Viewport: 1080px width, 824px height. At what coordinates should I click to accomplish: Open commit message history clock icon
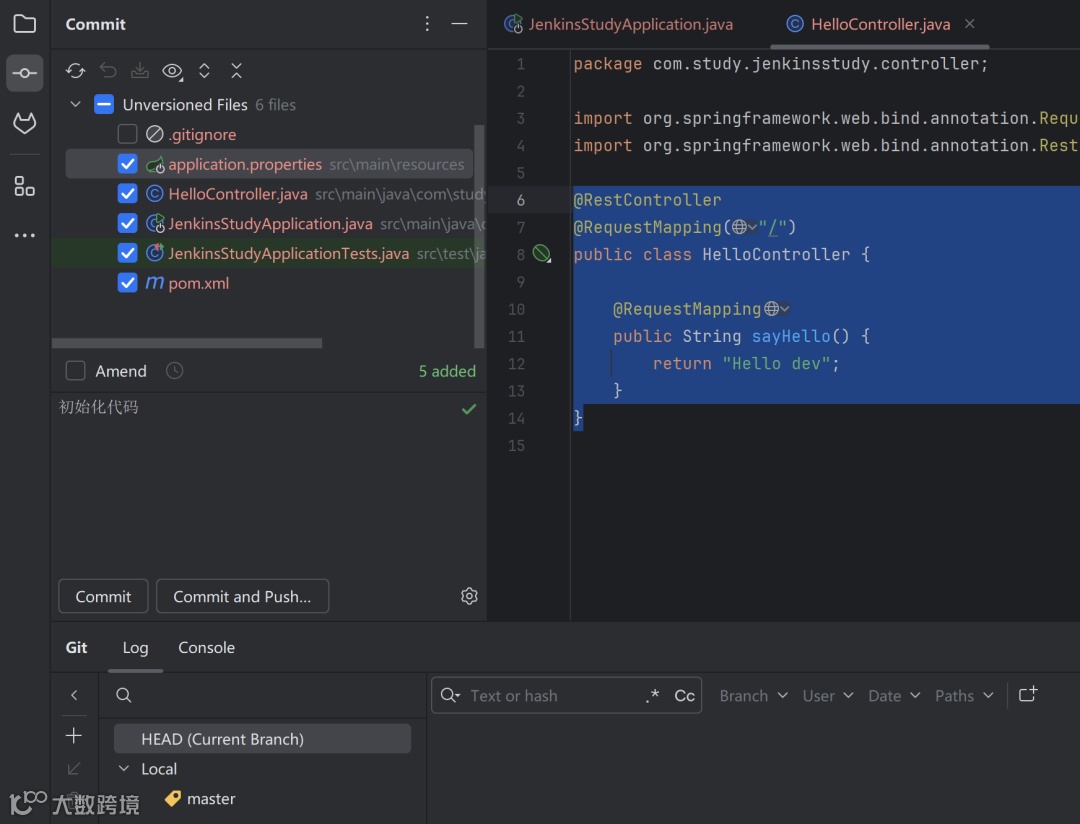click(174, 371)
